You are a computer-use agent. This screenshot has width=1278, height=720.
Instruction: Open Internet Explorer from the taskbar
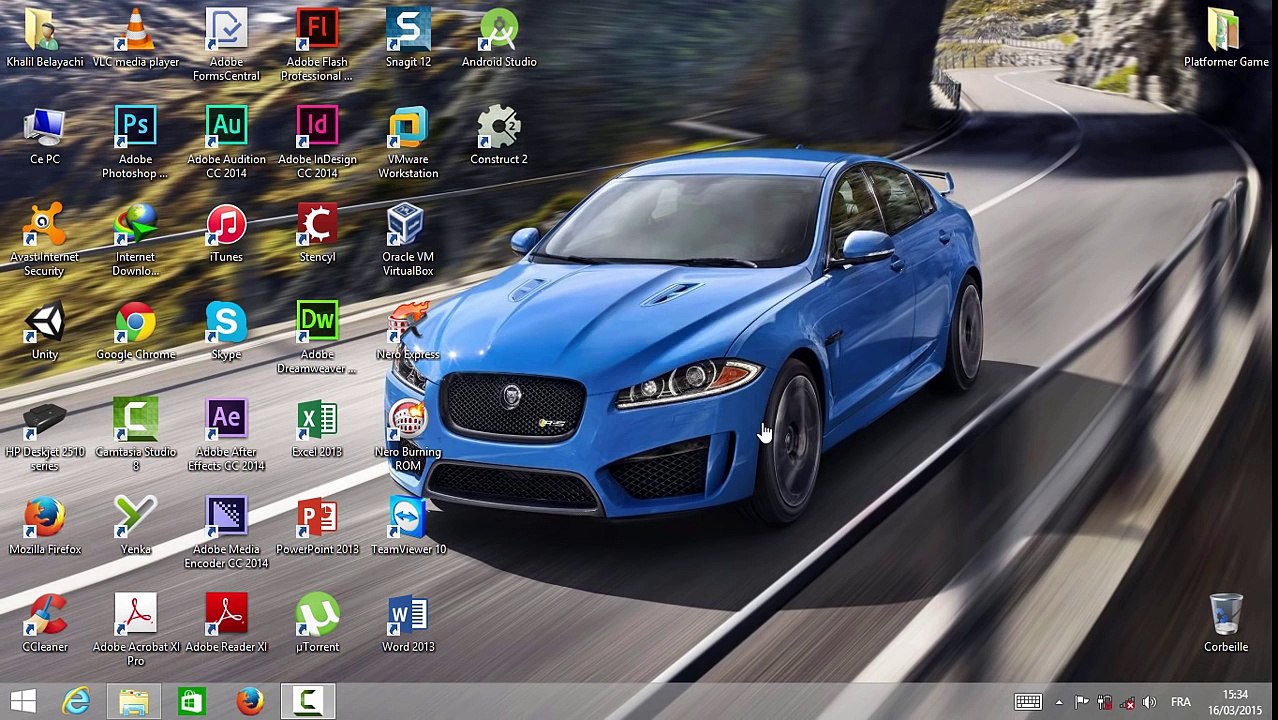(x=77, y=702)
